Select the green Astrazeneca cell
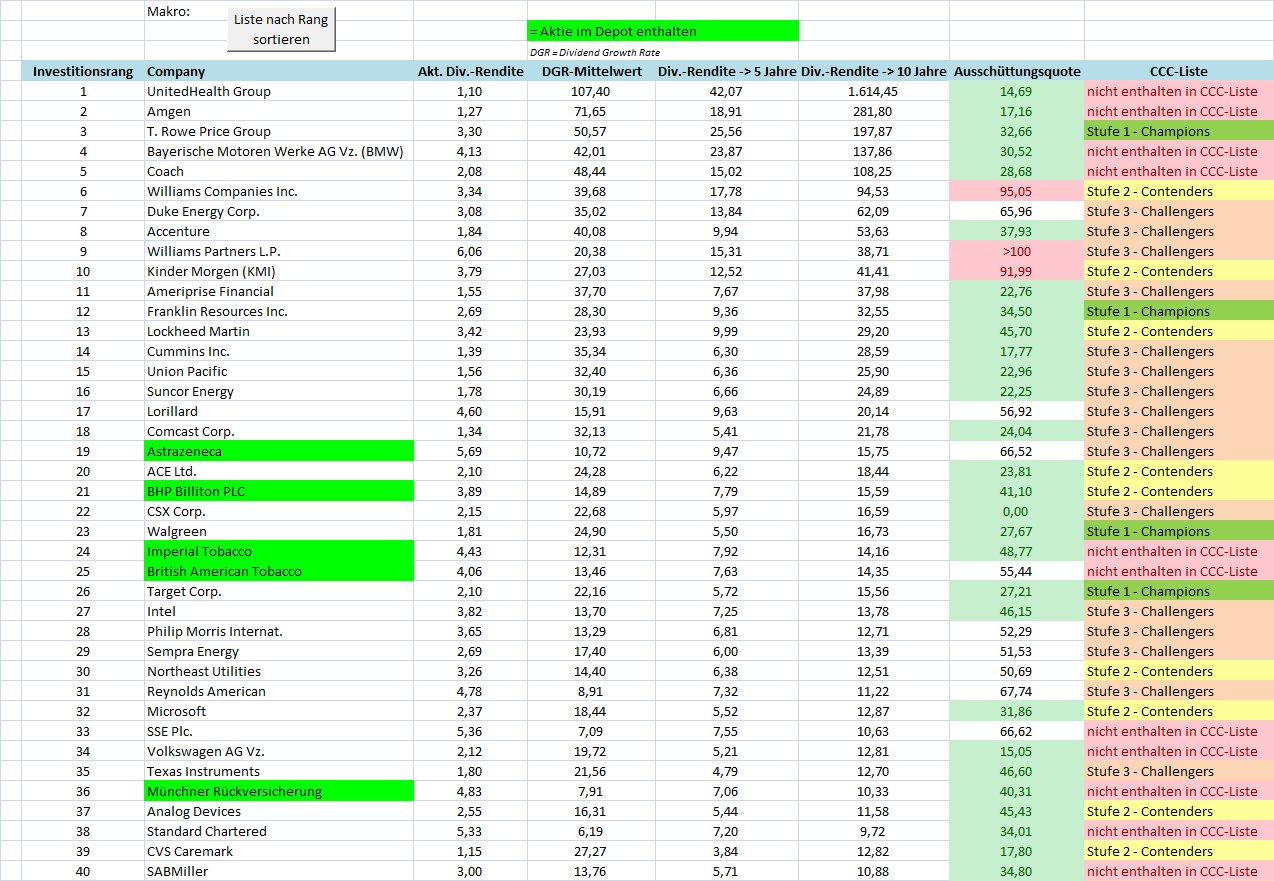The width and height of the screenshot is (1274, 881). click(x=279, y=451)
